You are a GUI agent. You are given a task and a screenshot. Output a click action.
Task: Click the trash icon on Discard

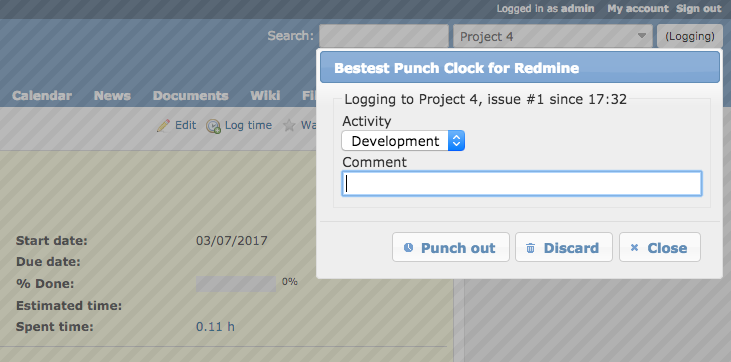531,248
